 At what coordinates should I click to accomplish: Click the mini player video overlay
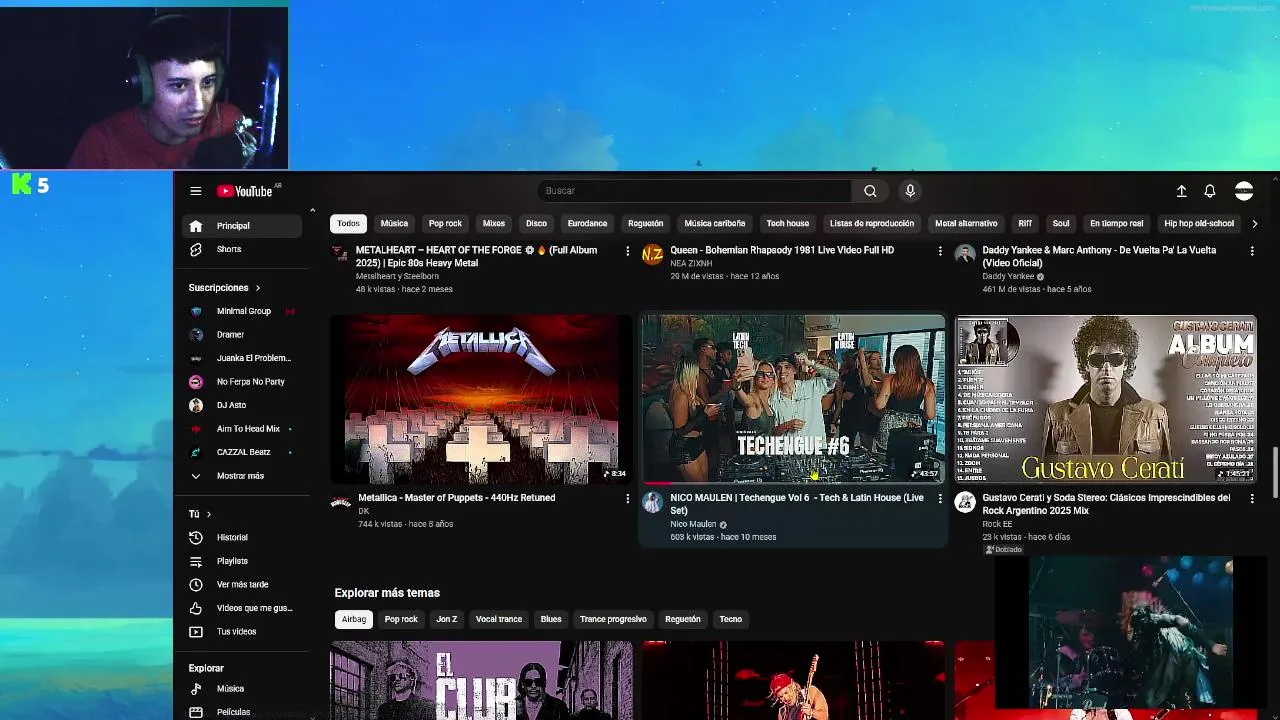pos(1130,632)
